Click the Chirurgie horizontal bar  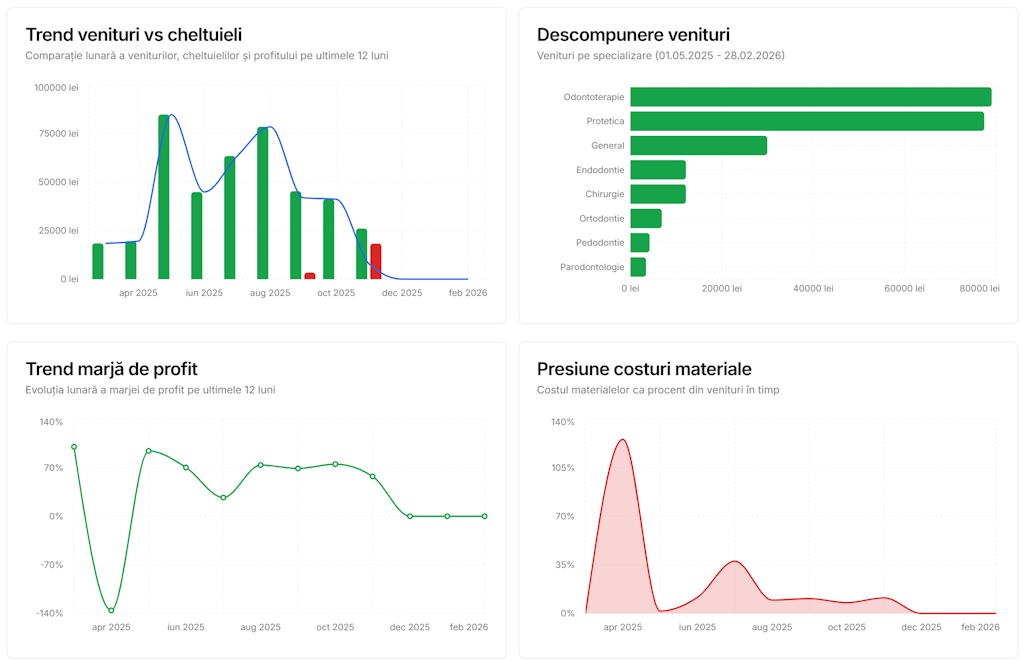pyautogui.click(x=657, y=194)
